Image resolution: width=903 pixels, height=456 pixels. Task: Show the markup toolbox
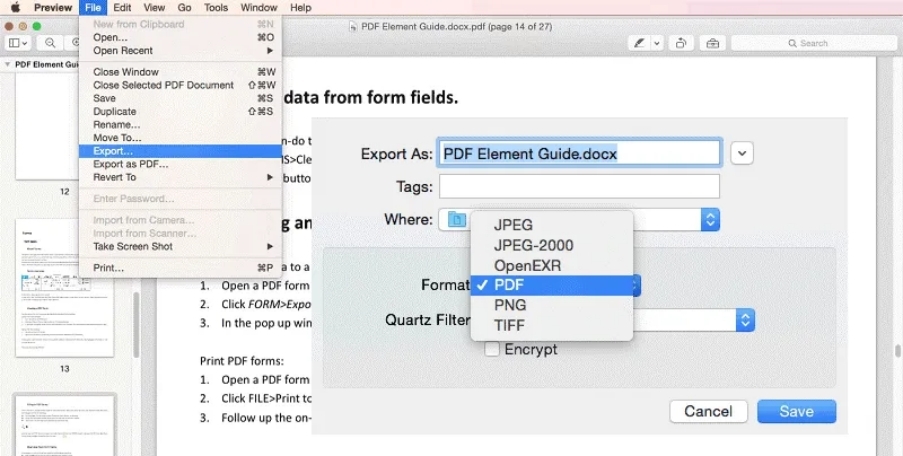(x=712, y=43)
